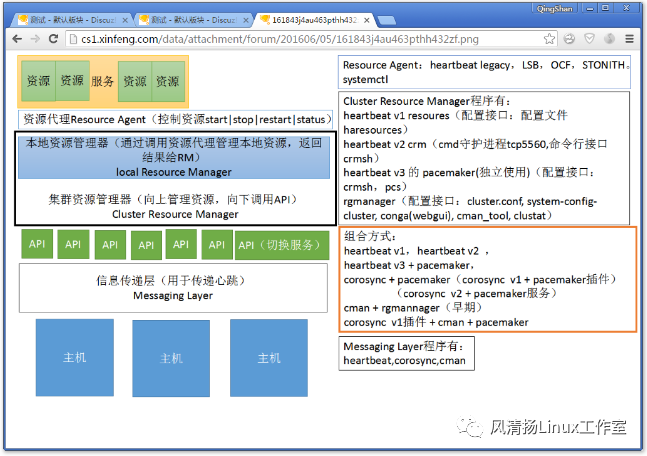Close the second Discuz tab
The height and width of the screenshot is (456, 647).
pyautogui.click(x=246, y=20)
